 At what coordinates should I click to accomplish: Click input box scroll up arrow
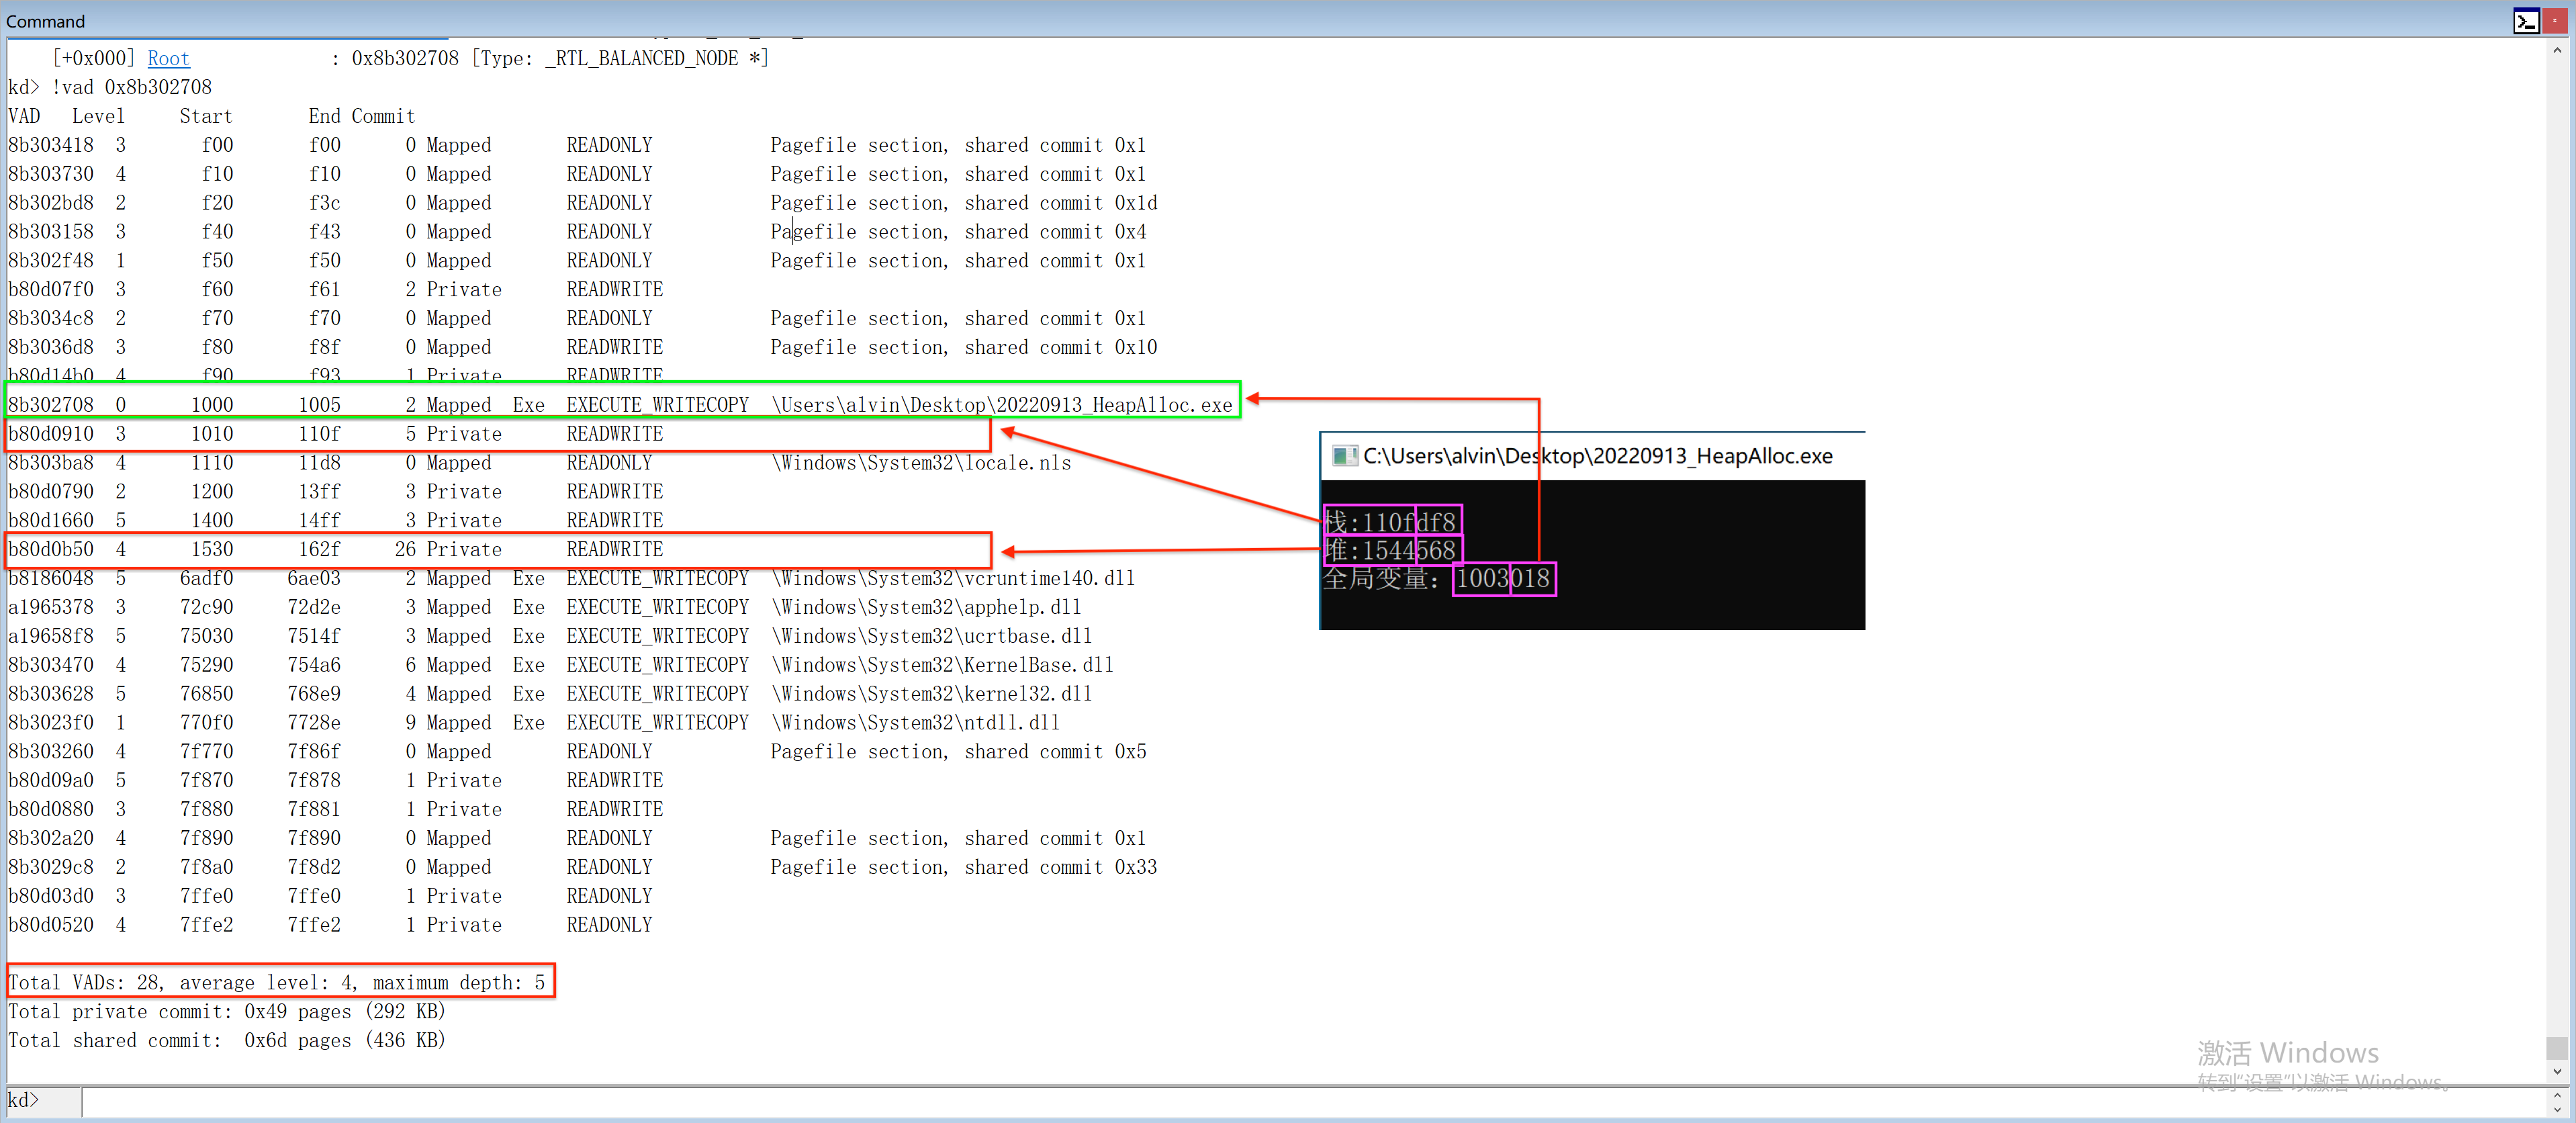click(2557, 1094)
